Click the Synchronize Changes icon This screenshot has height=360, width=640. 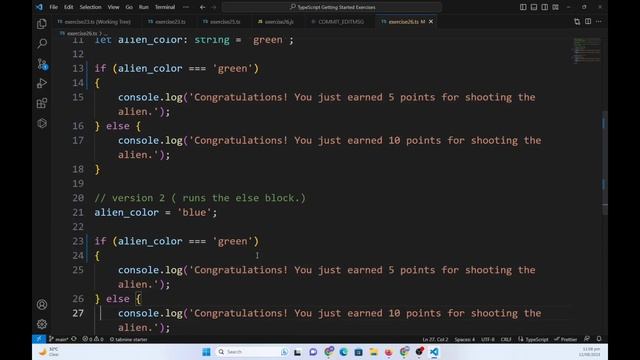click(74, 339)
